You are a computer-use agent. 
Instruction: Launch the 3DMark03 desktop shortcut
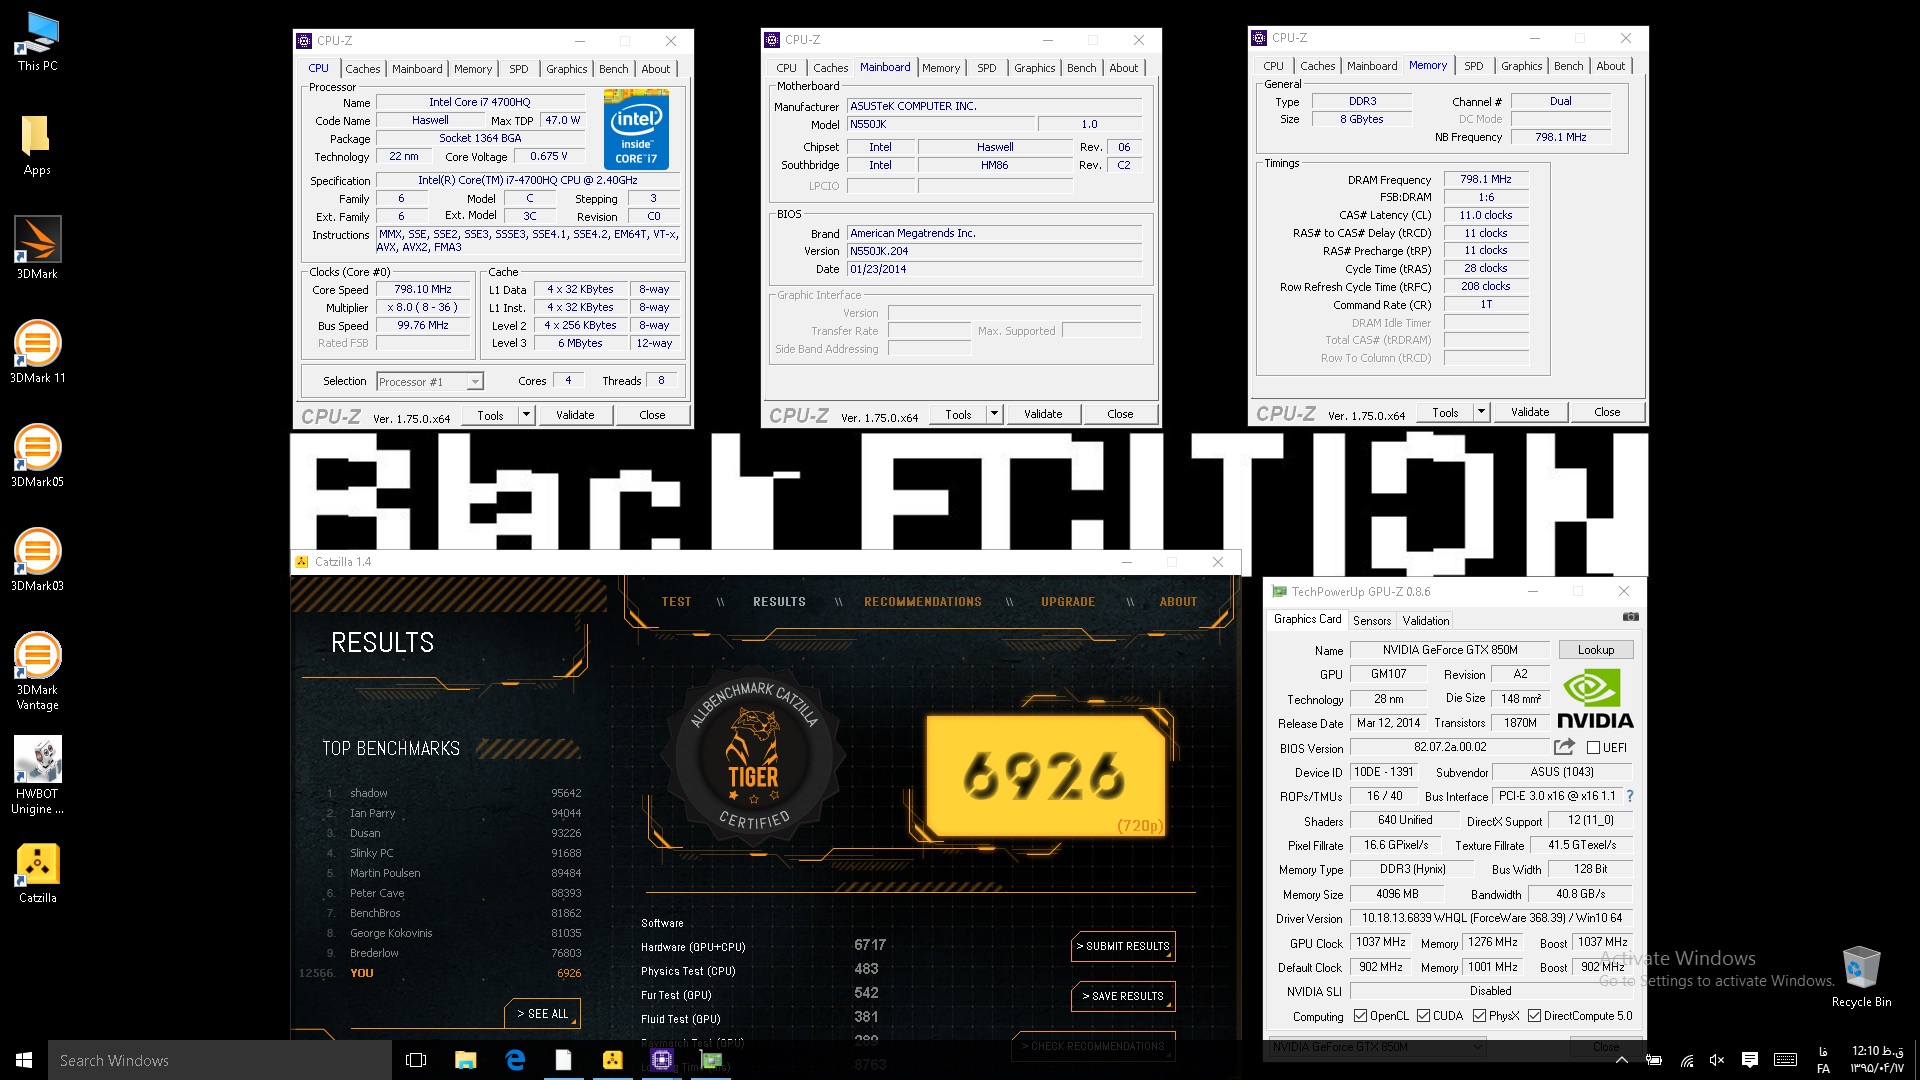pos(37,560)
